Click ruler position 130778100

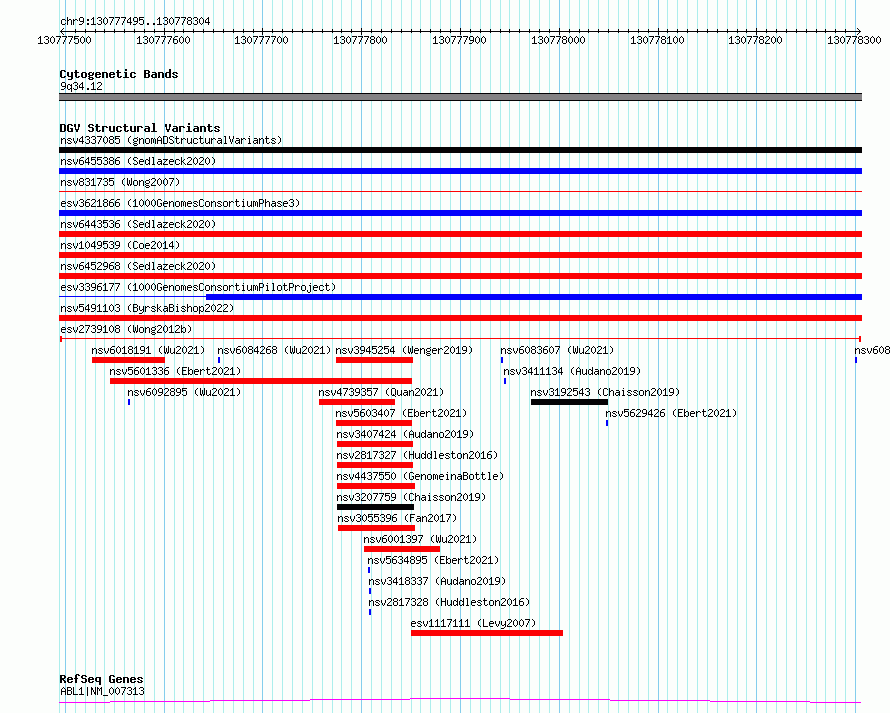pos(657,40)
